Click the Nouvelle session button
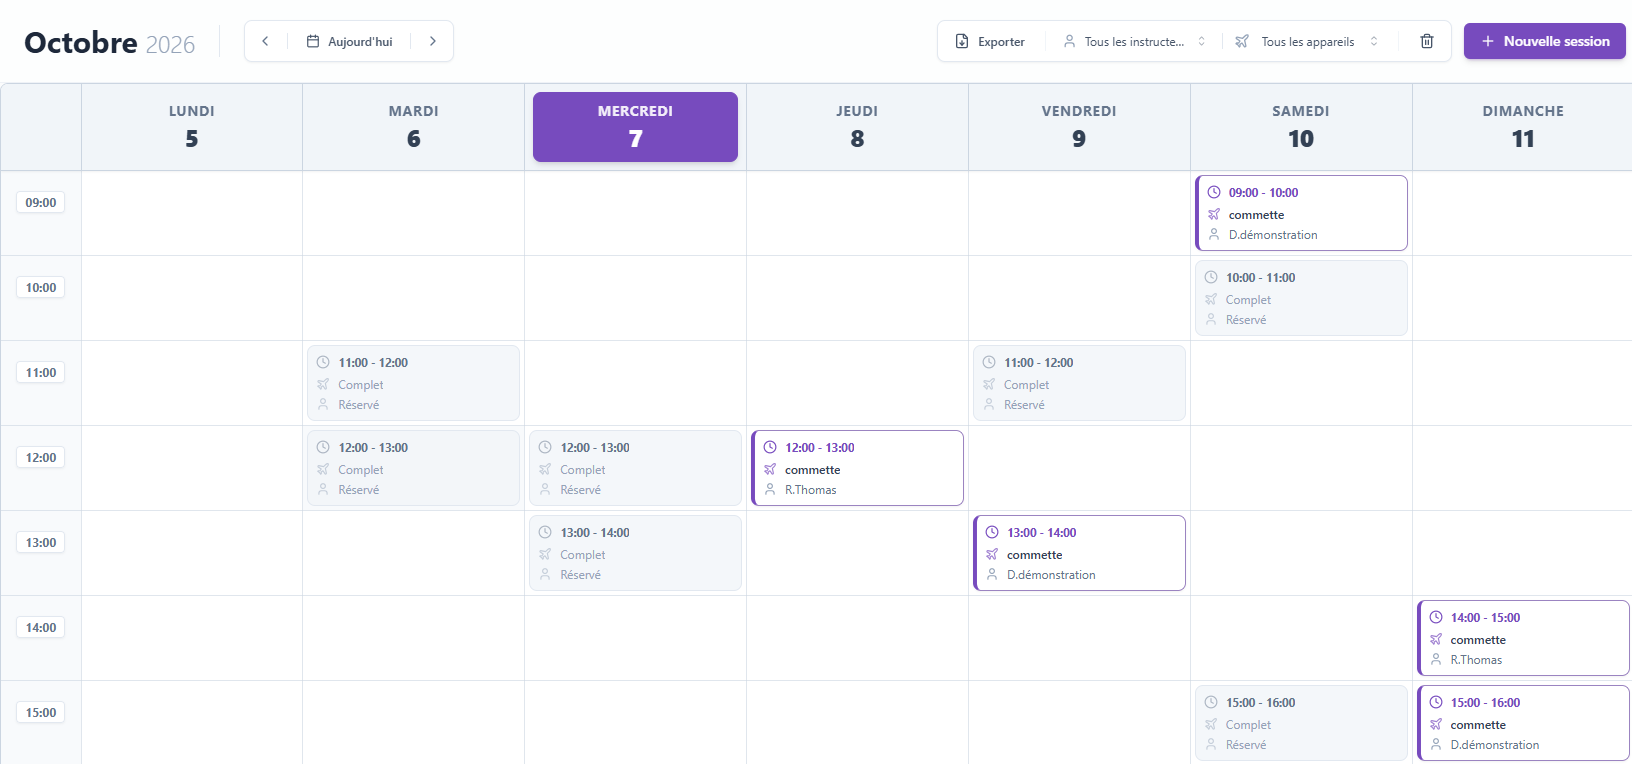Image resolution: width=1632 pixels, height=764 pixels. point(1545,41)
